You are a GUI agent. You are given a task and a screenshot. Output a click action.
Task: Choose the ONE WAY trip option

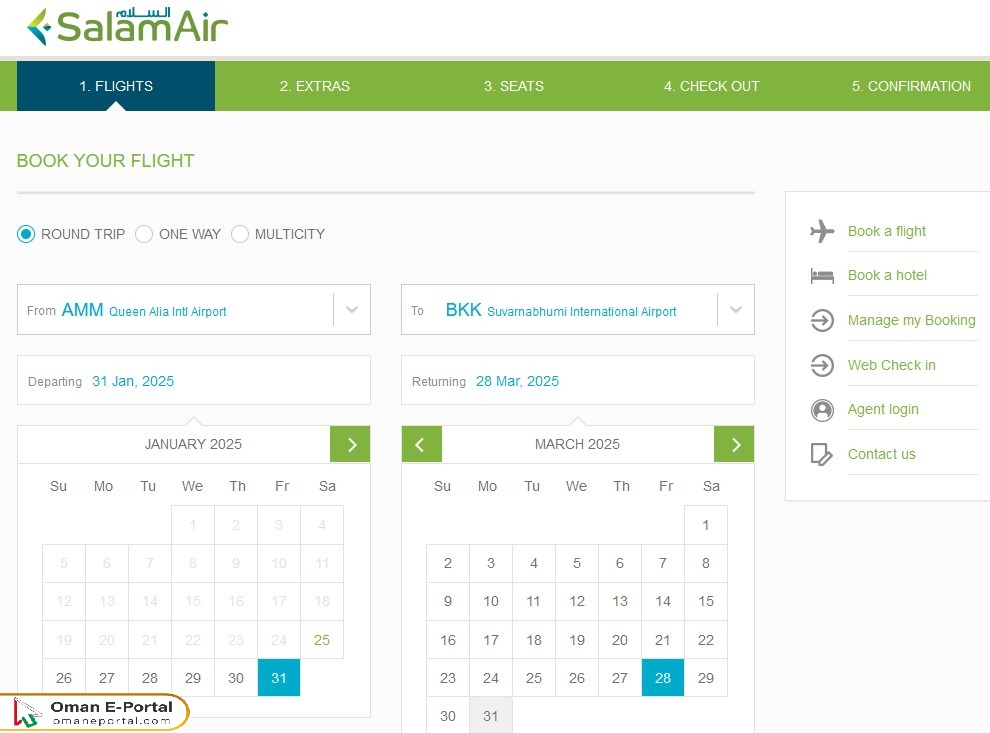pyautogui.click(x=144, y=233)
